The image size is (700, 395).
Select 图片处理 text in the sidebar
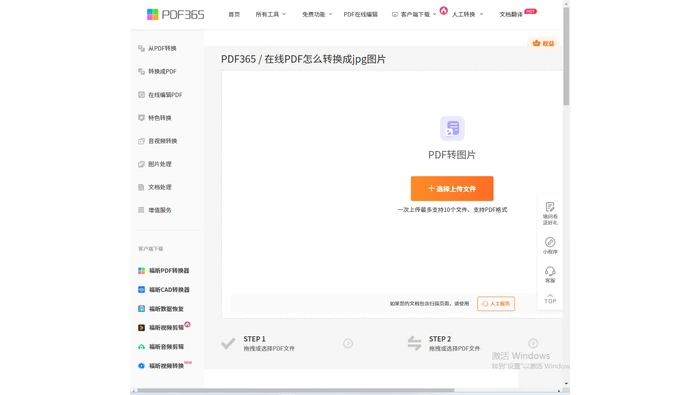(160, 164)
